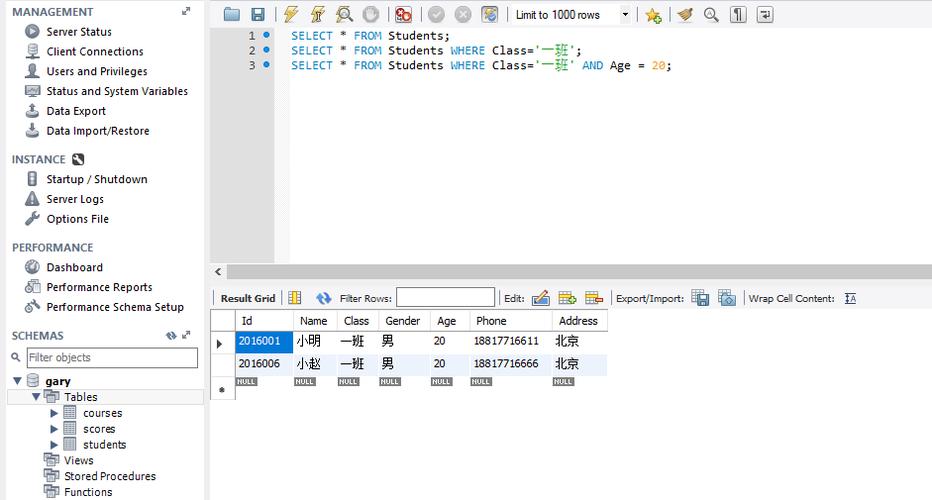
Task: Select phone cell 18817716611
Action: 511,341
